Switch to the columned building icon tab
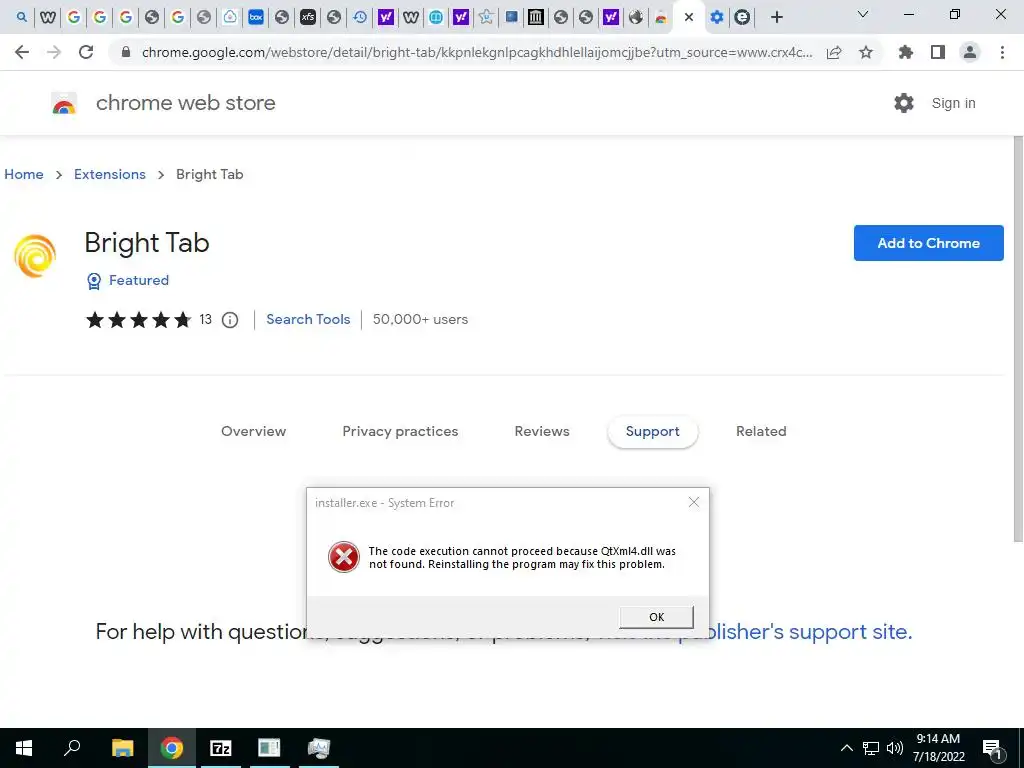 536,17
